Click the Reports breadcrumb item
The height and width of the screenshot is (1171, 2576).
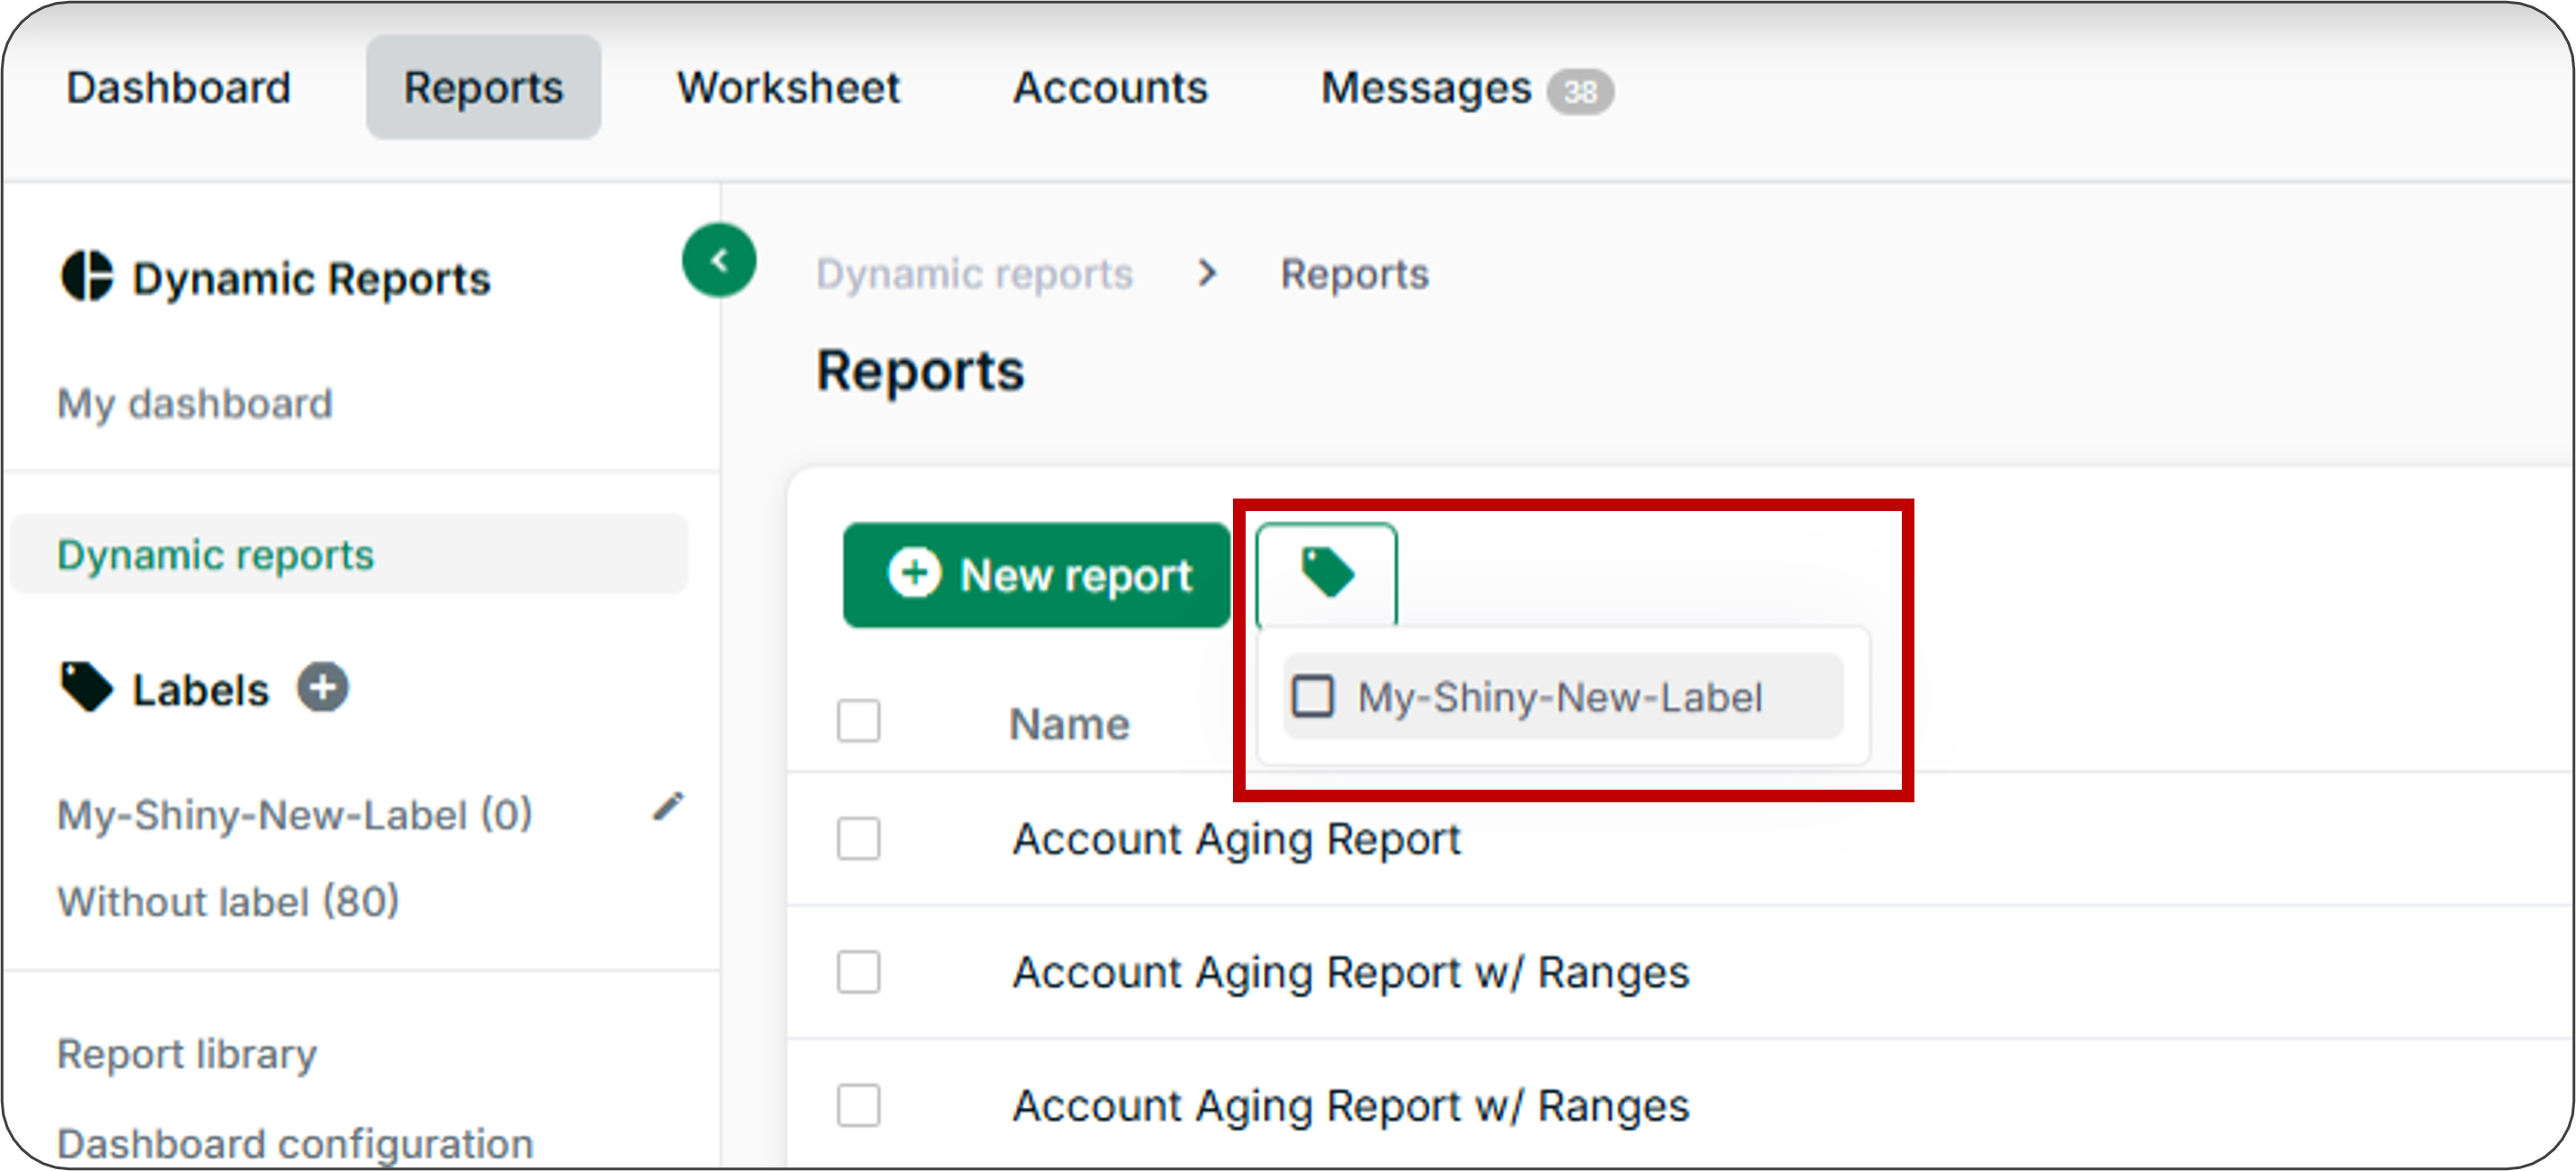pyautogui.click(x=1355, y=274)
